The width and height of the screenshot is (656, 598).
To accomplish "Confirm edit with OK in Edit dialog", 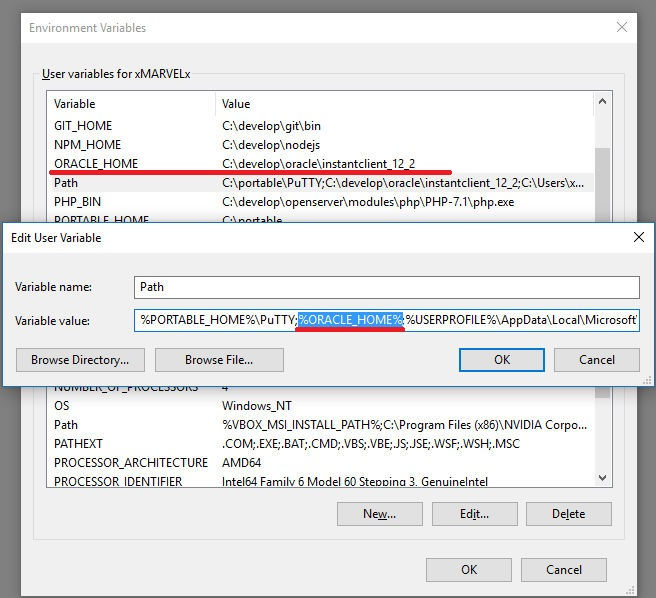I will (501, 360).
